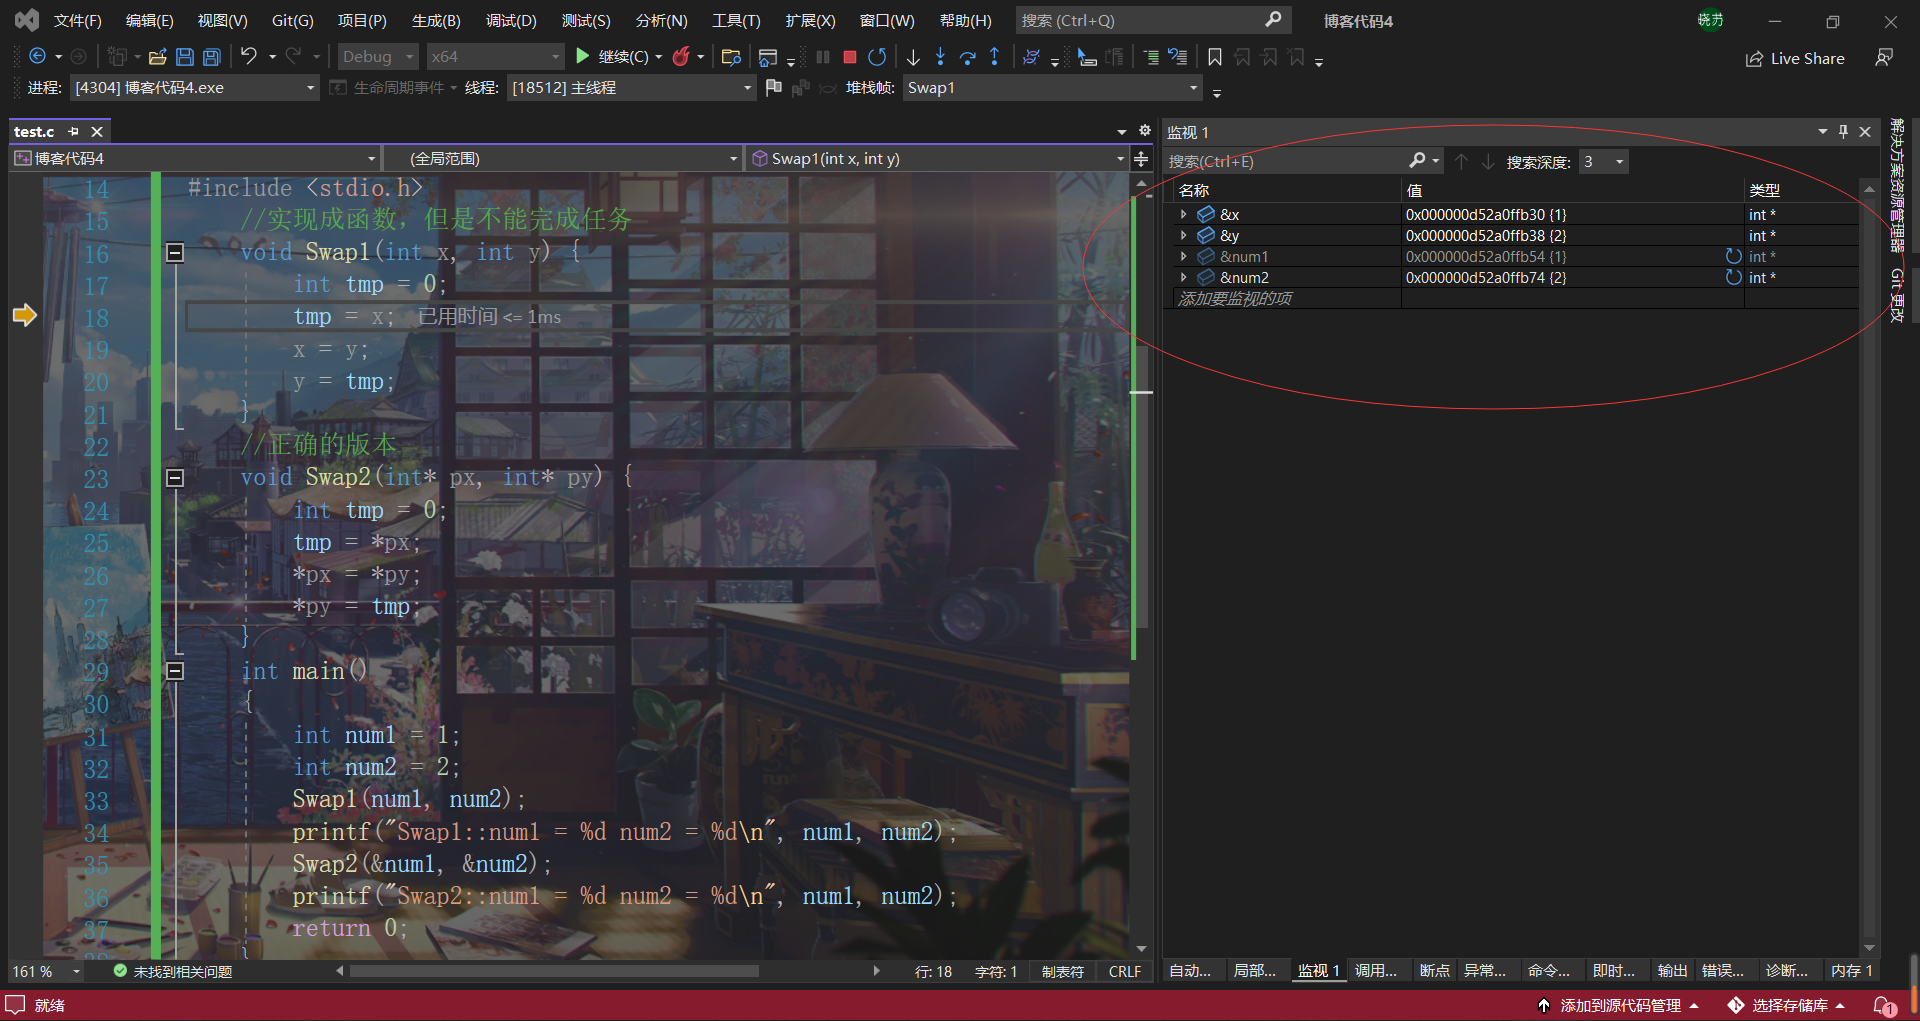Click 选择存储库 in the status bar
Screen dimensions: 1920x1021
[1789, 1006]
